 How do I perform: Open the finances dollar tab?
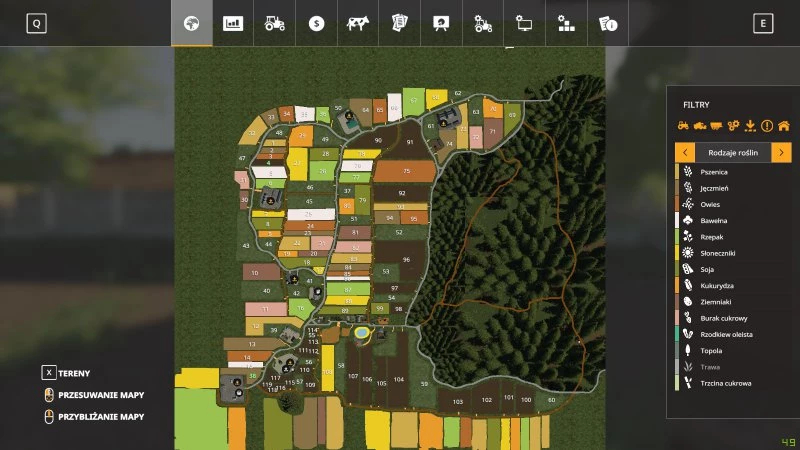(x=317, y=23)
